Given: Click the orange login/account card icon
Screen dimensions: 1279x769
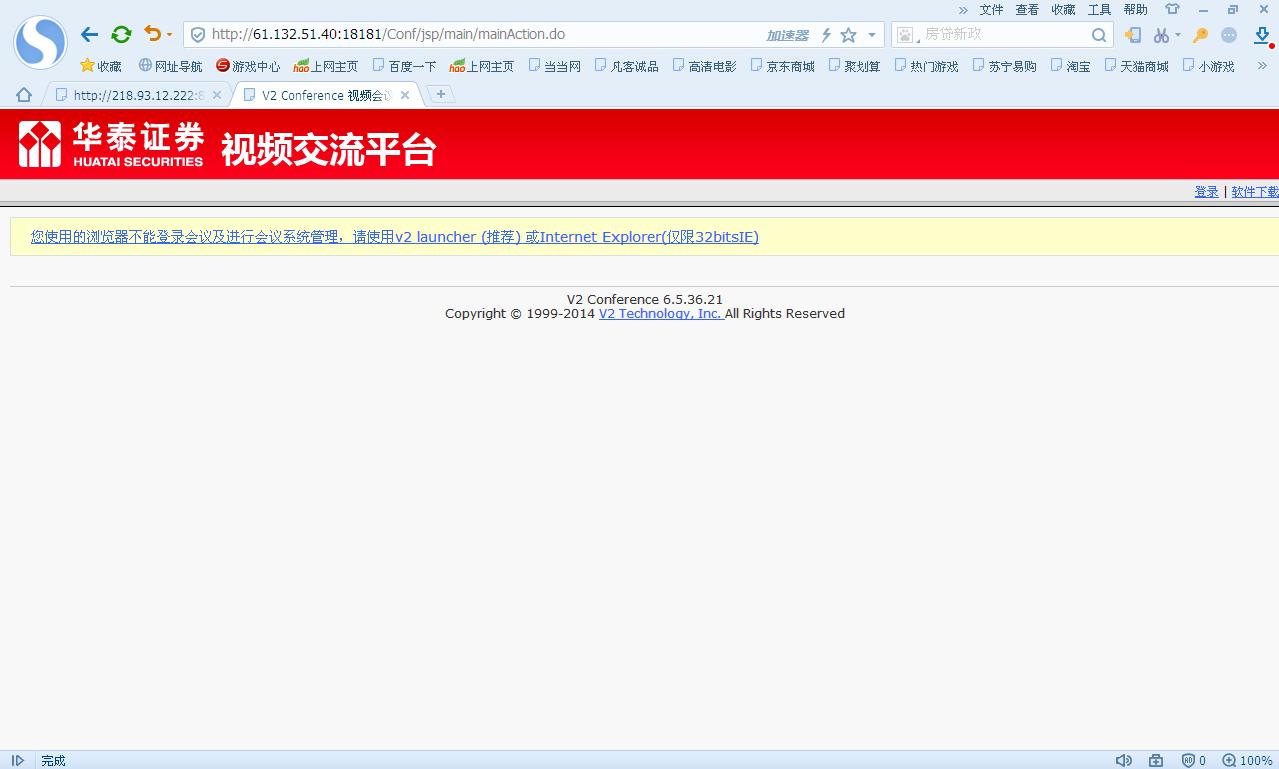Looking at the screenshot, I should click(x=1133, y=35).
